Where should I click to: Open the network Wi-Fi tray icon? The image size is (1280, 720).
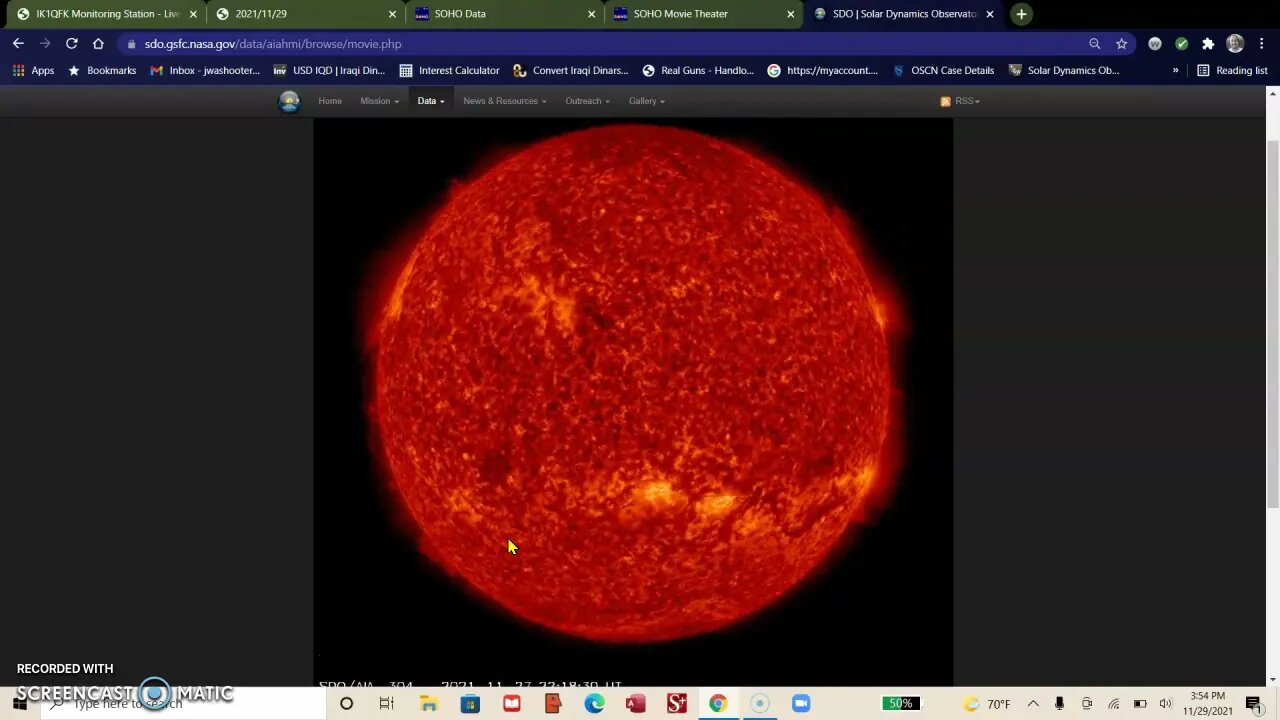point(1113,704)
